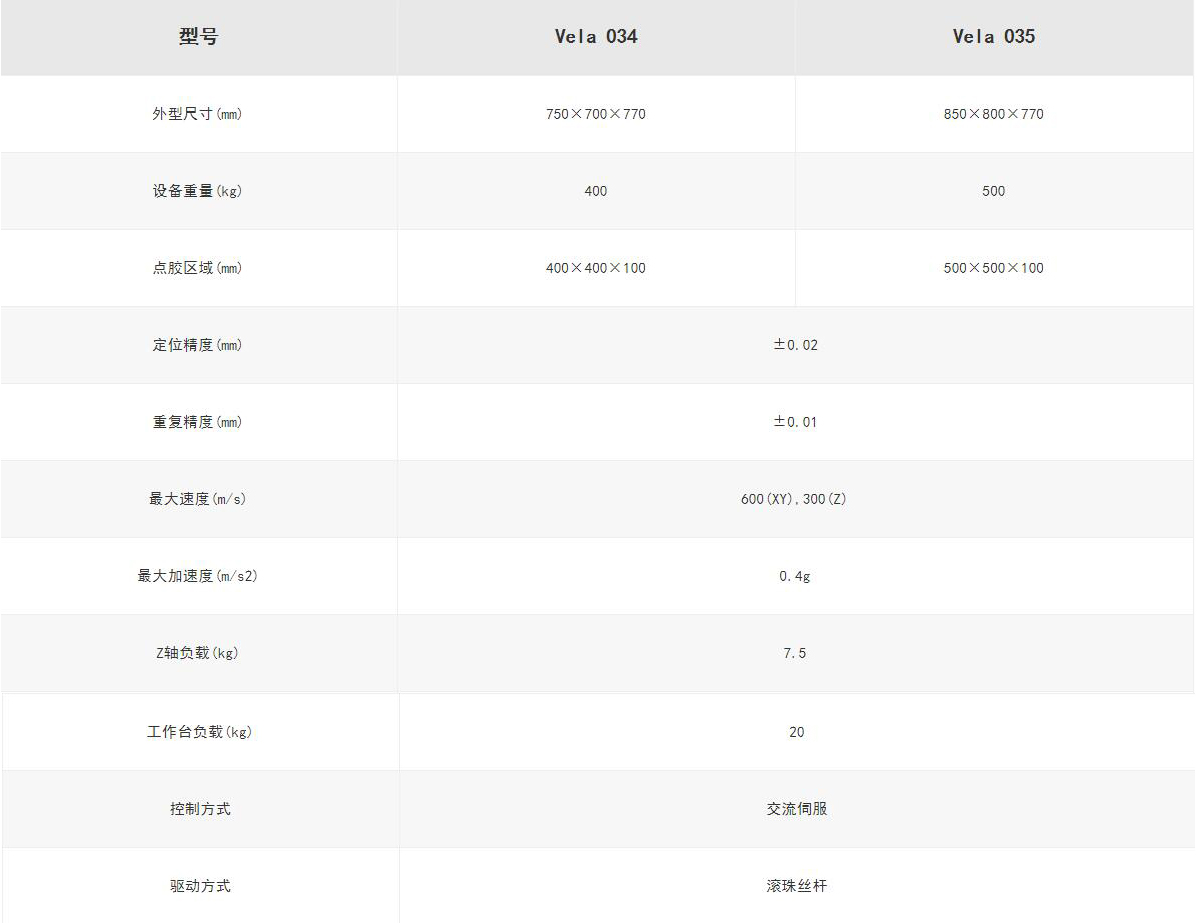The image size is (1197, 923).
Task: Click the weight value 400
Action: [x=595, y=191]
